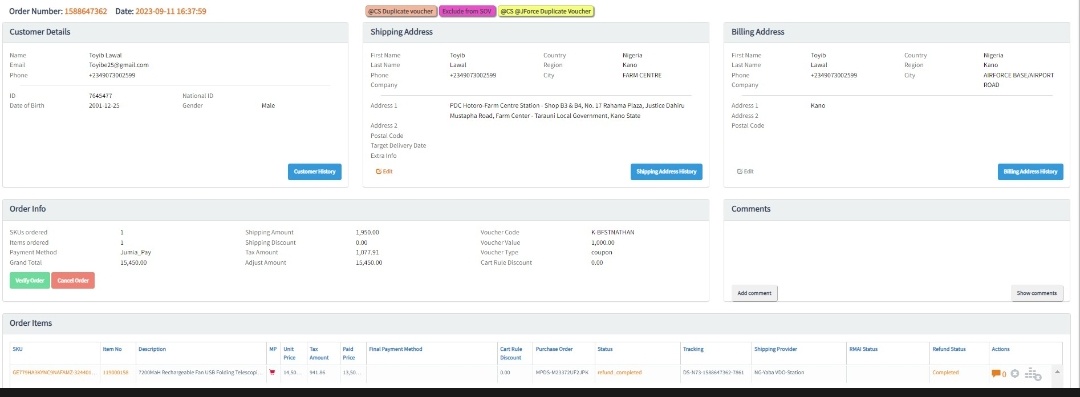Click the refund_completed status link
This screenshot has height=397, width=1080.
coord(619,372)
